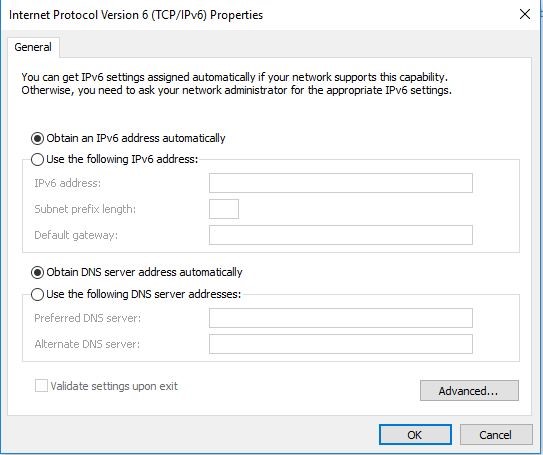Screen dimensions: 543x455
Task: Click the Default gateway text box
Action: 341,235
